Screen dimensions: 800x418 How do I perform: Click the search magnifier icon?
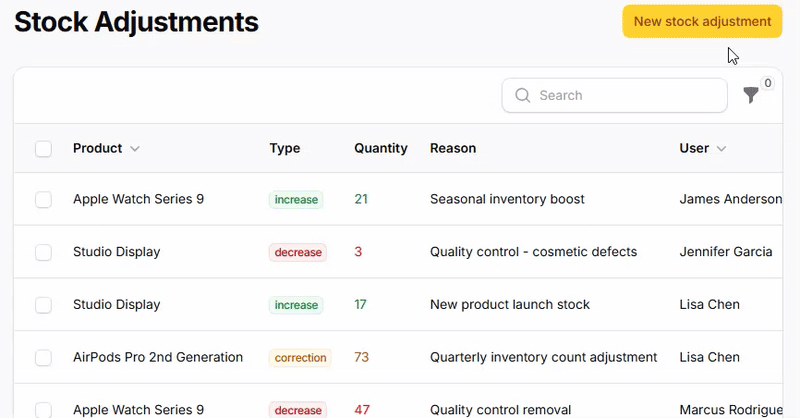click(x=522, y=95)
